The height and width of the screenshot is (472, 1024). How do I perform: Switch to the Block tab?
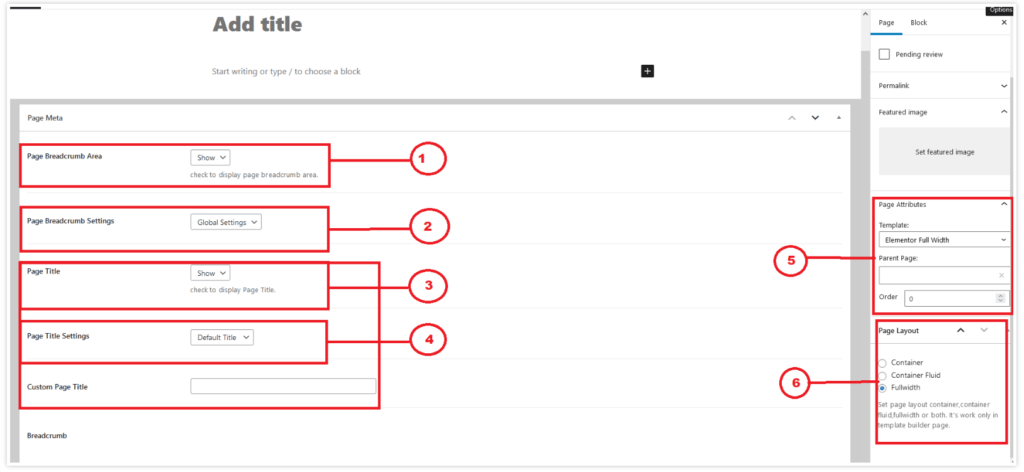pyautogui.click(x=919, y=23)
